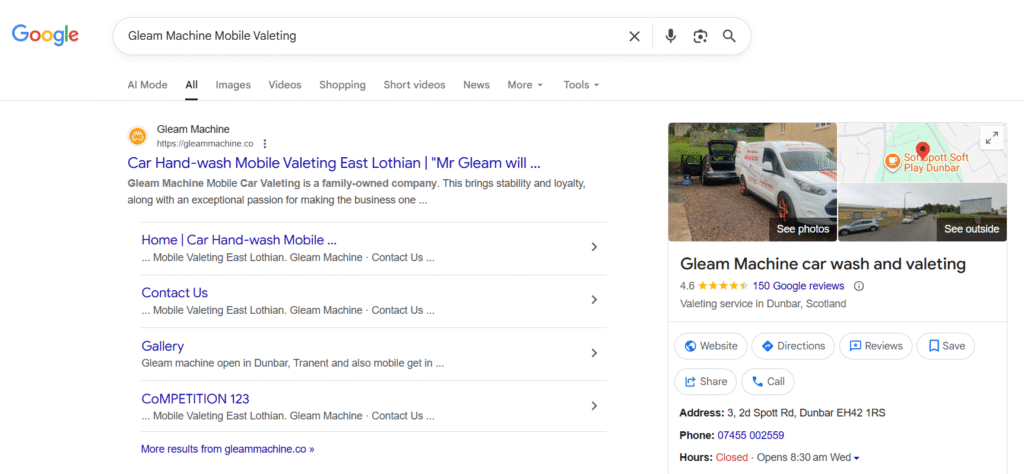Screen dimensions: 1024x474
Task: Switch to the Images tab
Action: point(233,85)
